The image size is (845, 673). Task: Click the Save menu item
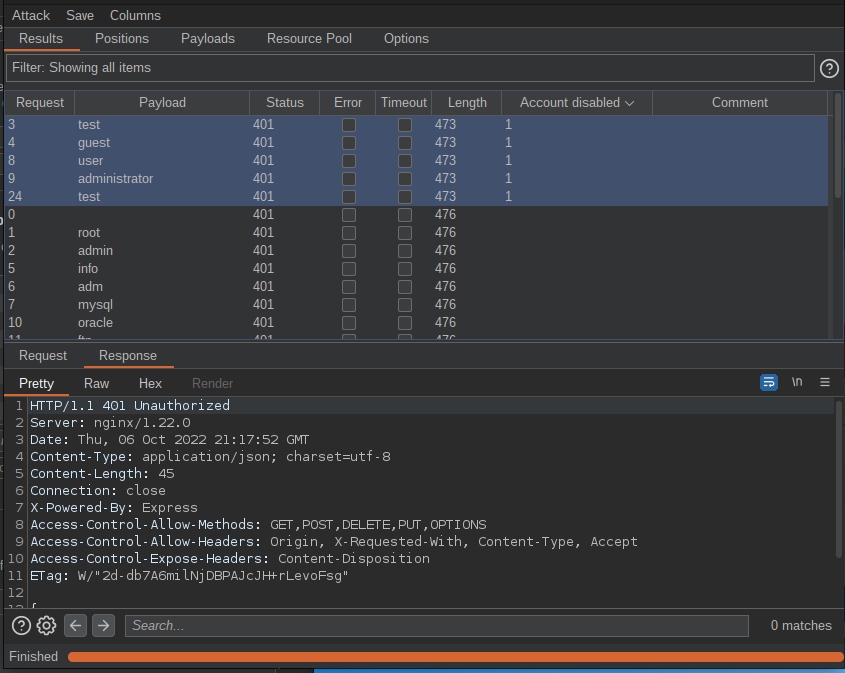80,15
